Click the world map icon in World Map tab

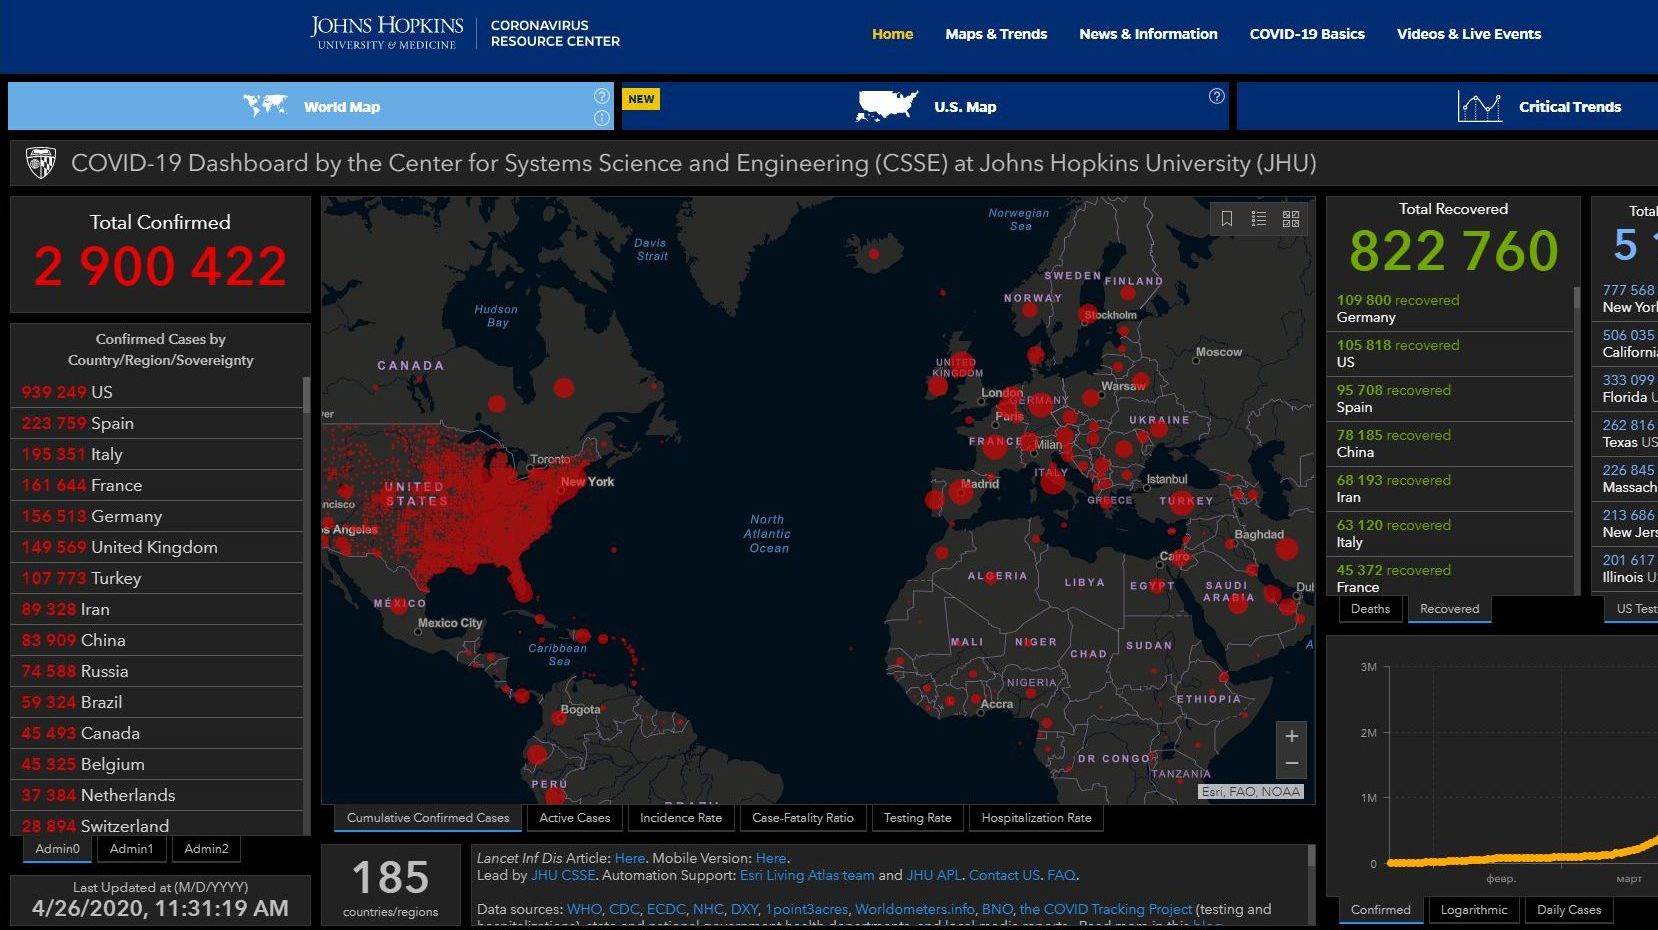click(x=265, y=105)
